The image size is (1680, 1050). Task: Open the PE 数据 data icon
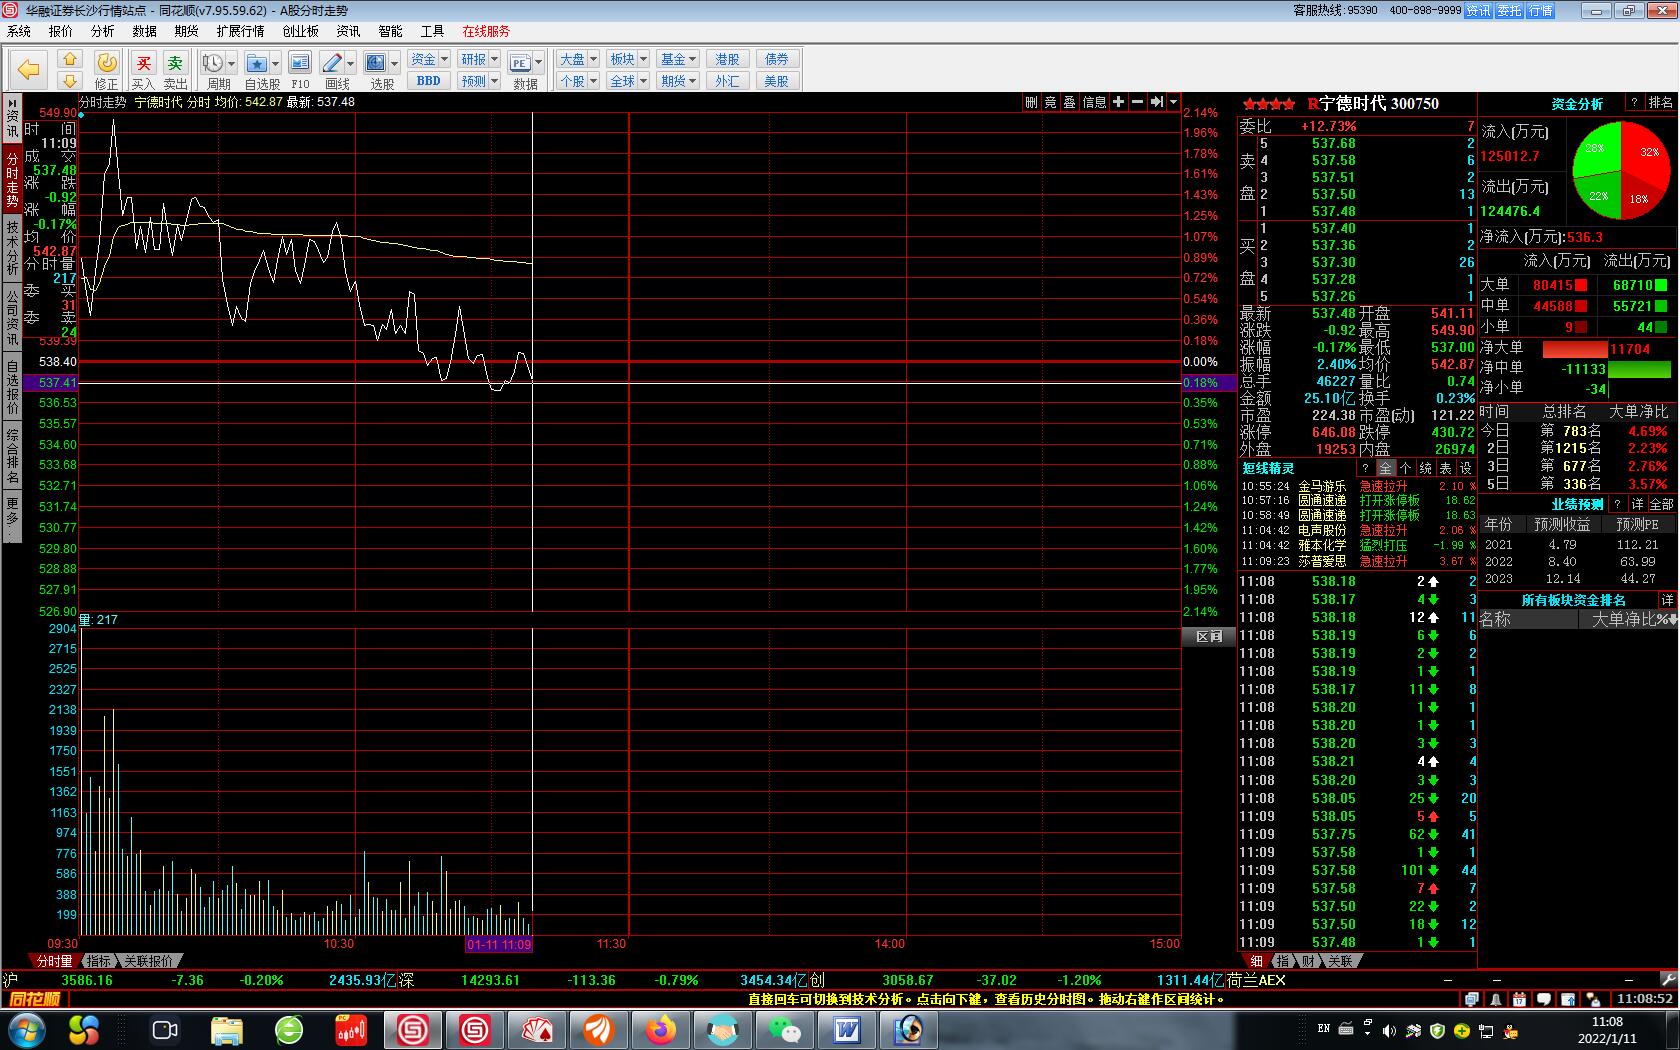(520, 63)
